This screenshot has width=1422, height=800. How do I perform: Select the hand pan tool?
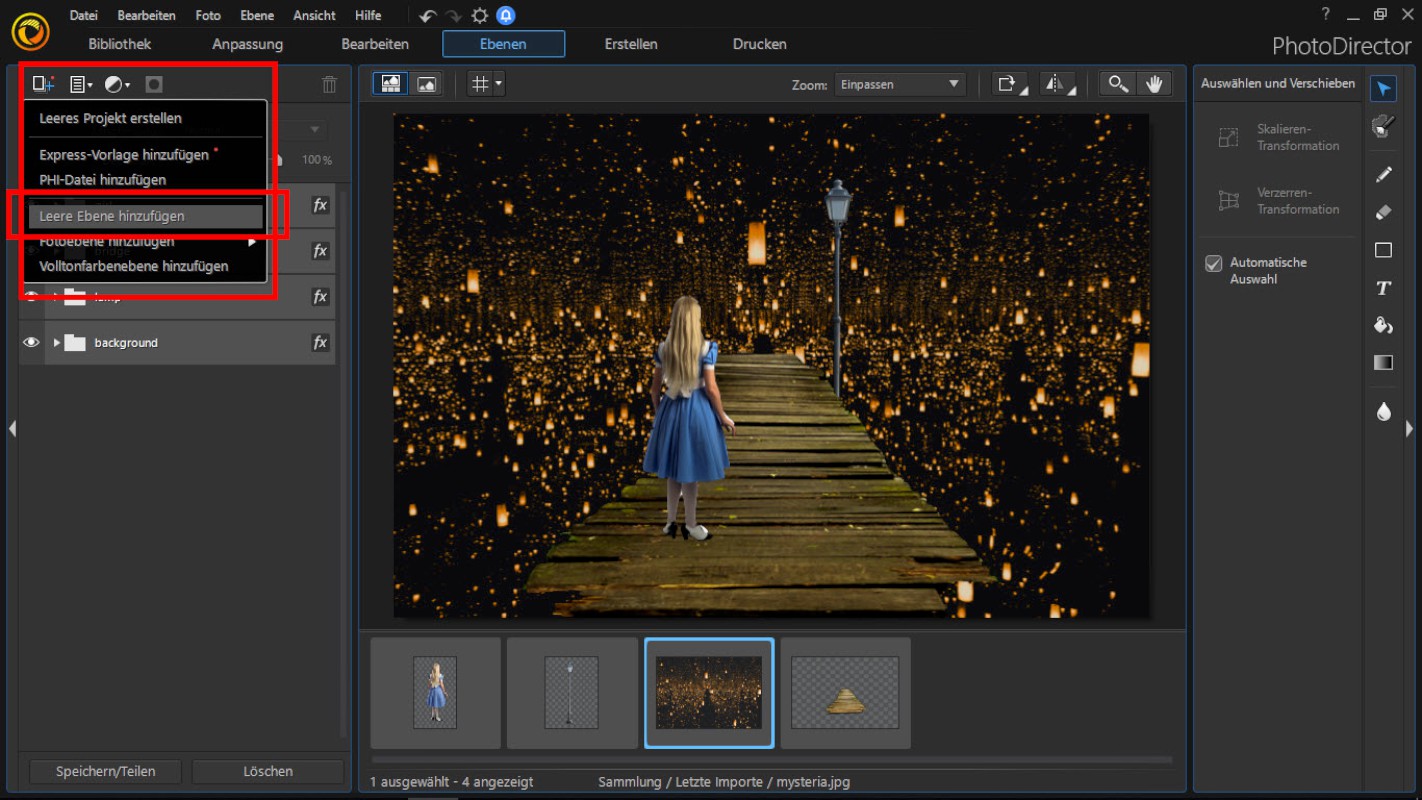tap(1154, 84)
